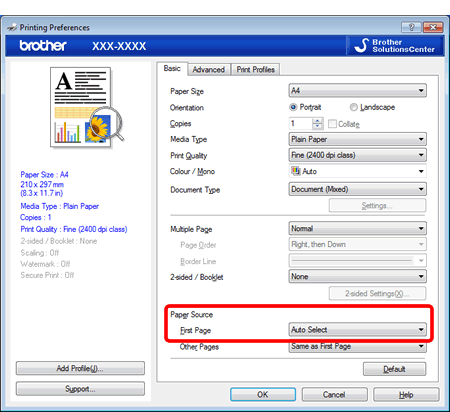
Task: Switch to the Basic tab
Action: tap(172, 68)
